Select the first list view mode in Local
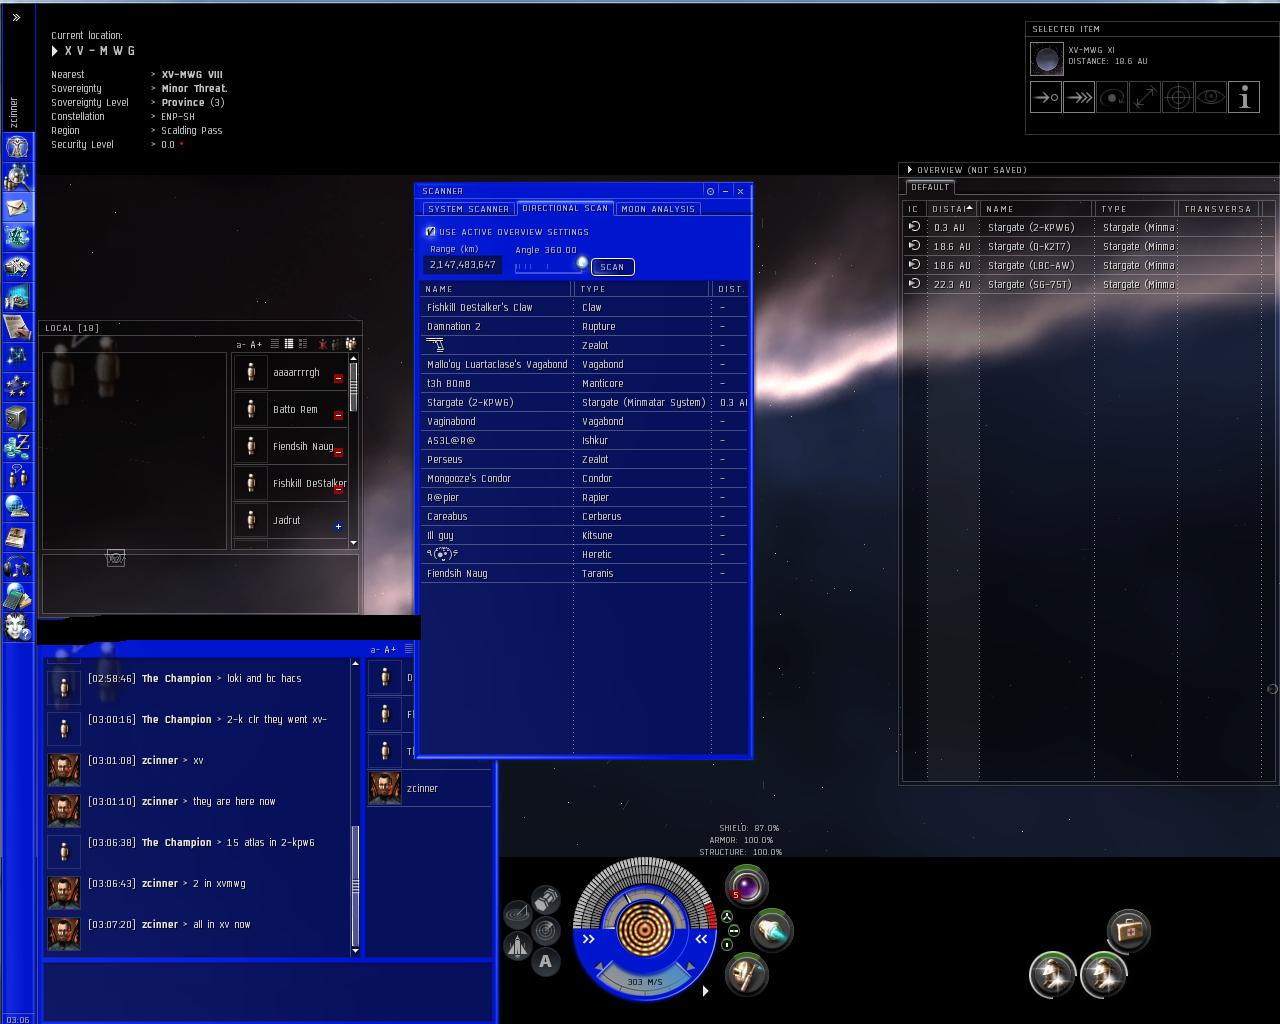 pyautogui.click(x=275, y=344)
